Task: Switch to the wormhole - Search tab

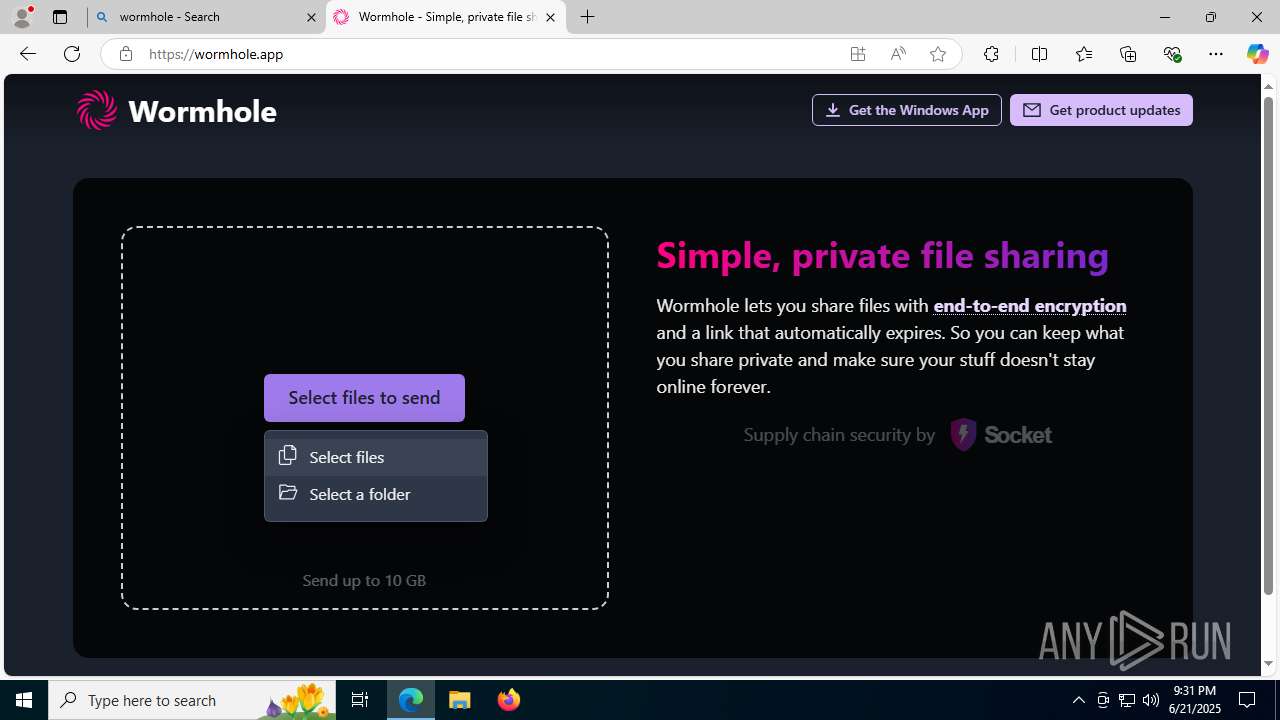Action: pos(206,17)
